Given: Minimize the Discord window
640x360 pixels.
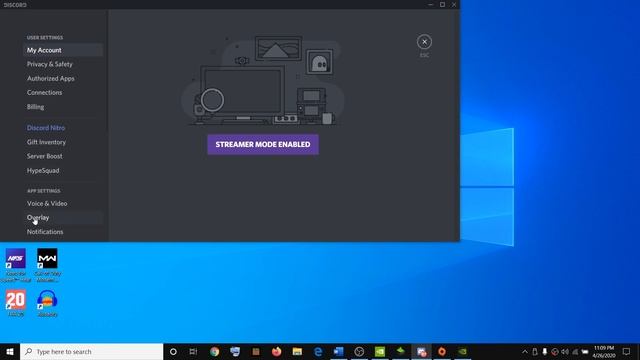Looking at the screenshot, I should click(x=431, y=4).
